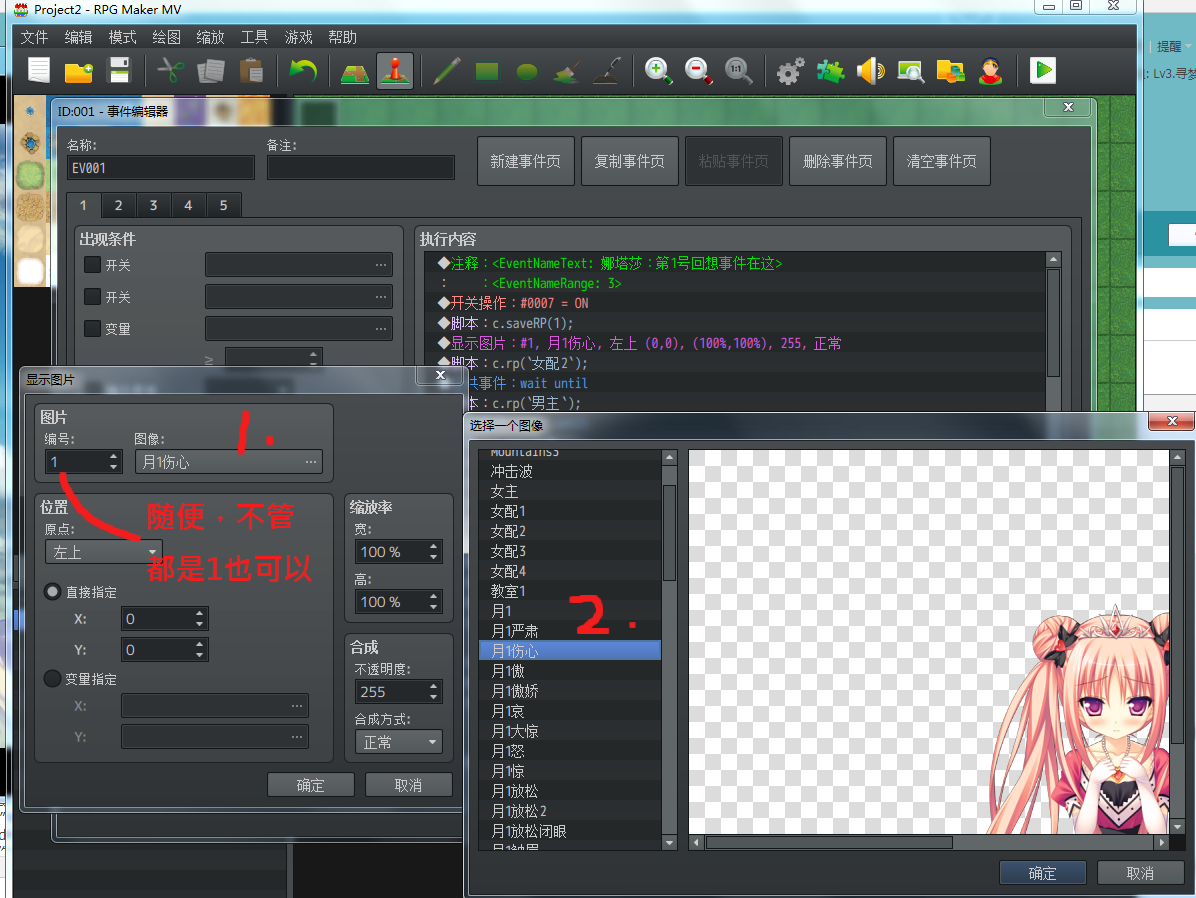Increase the 宽 scale percentage stepper
Image resolution: width=1196 pixels, height=898 pixels.
tap(433, 546)
